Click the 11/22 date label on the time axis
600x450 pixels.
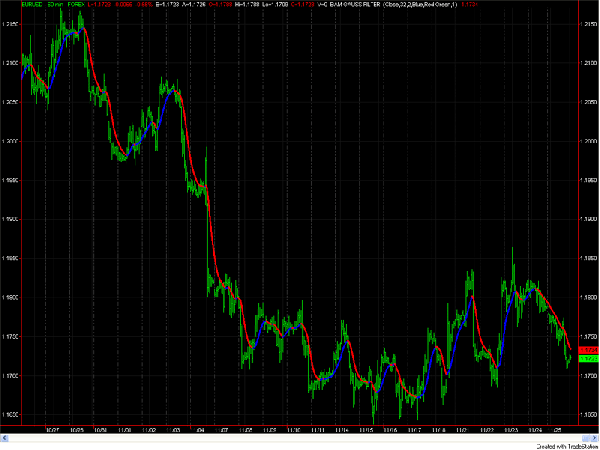487,430
